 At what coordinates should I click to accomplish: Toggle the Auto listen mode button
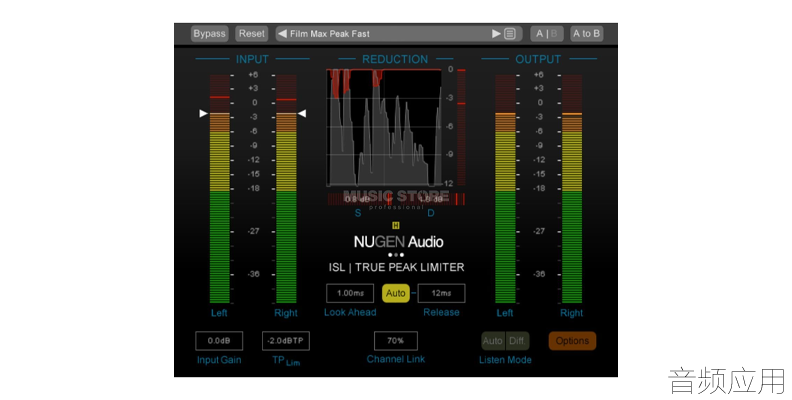point(492,341)
